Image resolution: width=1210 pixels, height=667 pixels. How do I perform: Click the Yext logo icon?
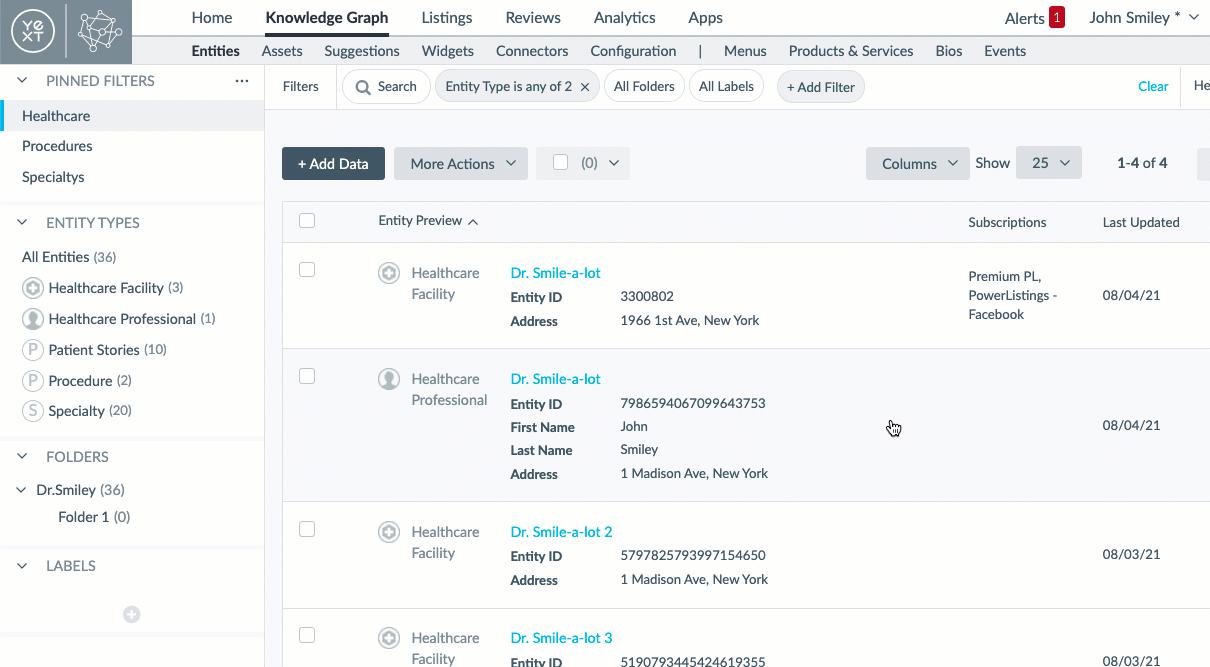(x=31, y=32)
